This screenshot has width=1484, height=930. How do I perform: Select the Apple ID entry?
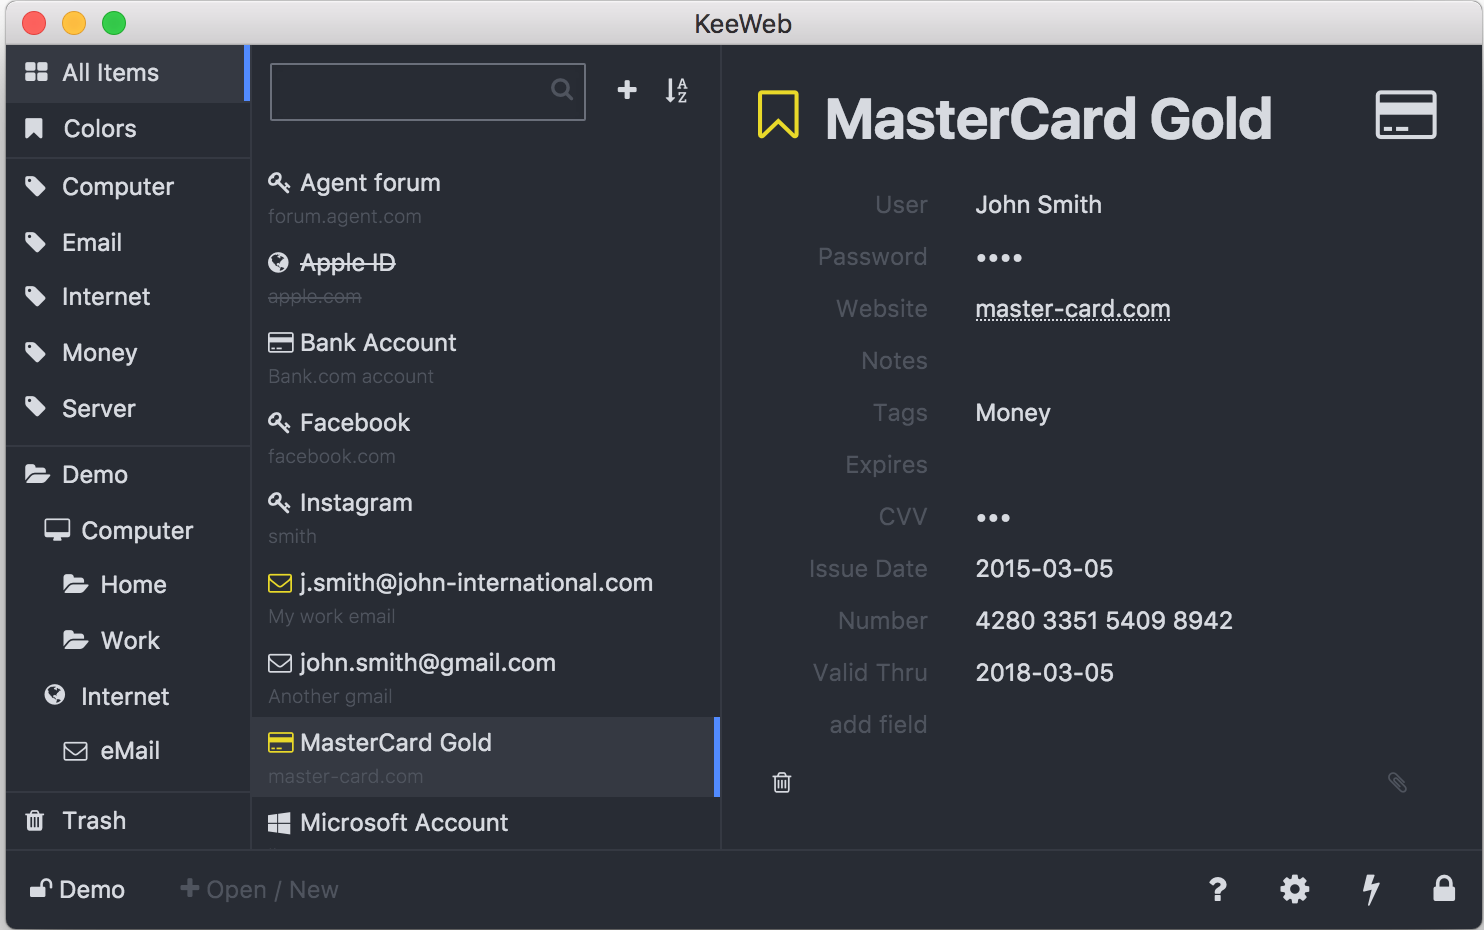point(485,277)
